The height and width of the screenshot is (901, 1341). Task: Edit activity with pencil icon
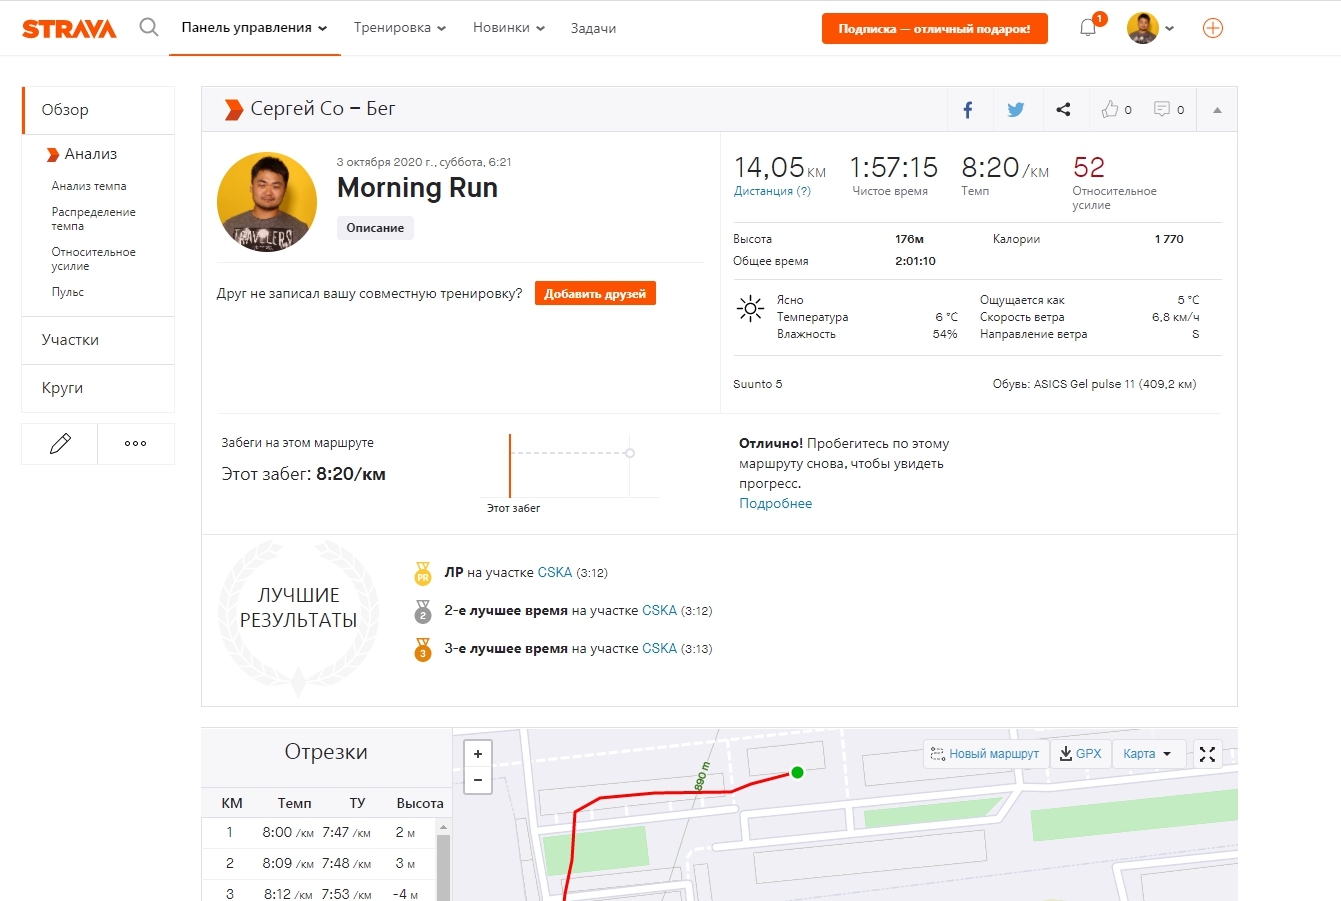(60, 444)
